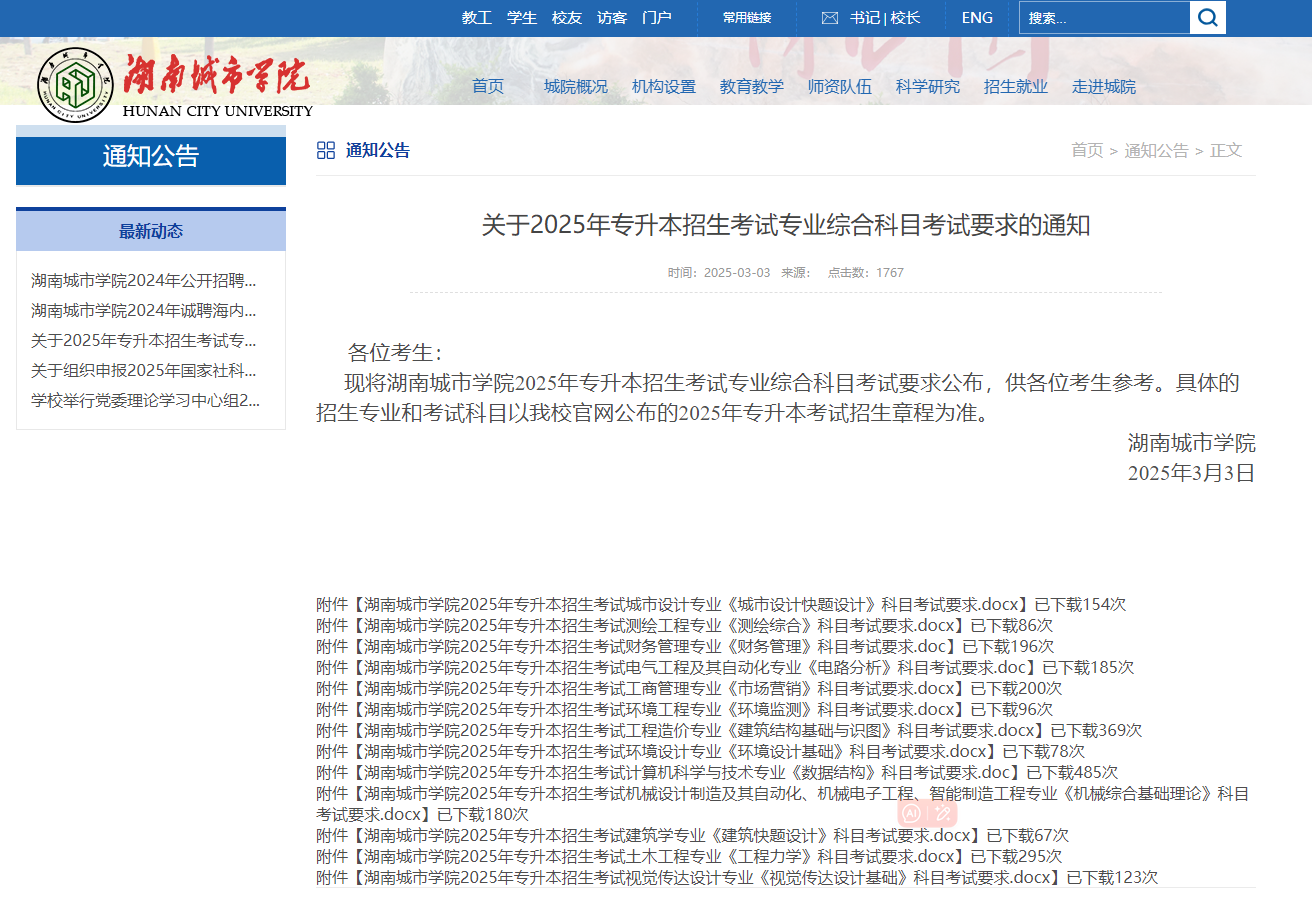Open the 机构设置 navigation menu
The width and height of the screenshot is (1312, 907).
[x=664, y=87]
